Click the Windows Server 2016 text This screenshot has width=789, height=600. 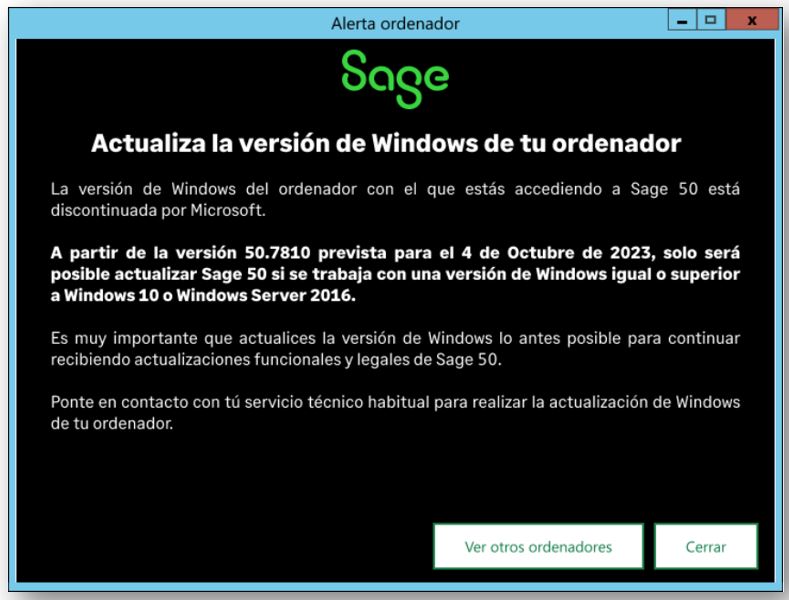(x=266, y=295)
